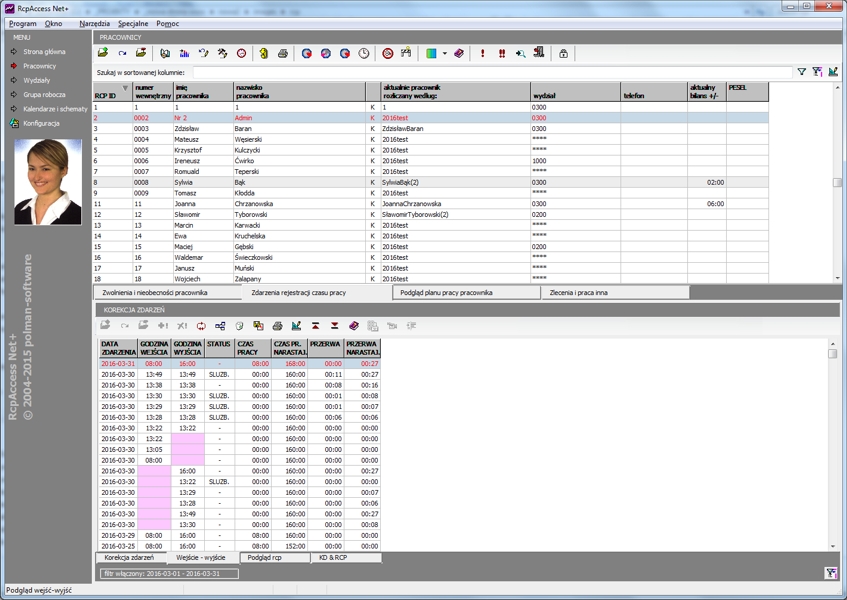The height and width of the screenshot is (600, 847).
Task: Switch to the KD & RCP tab
Action: coord(332,558)
